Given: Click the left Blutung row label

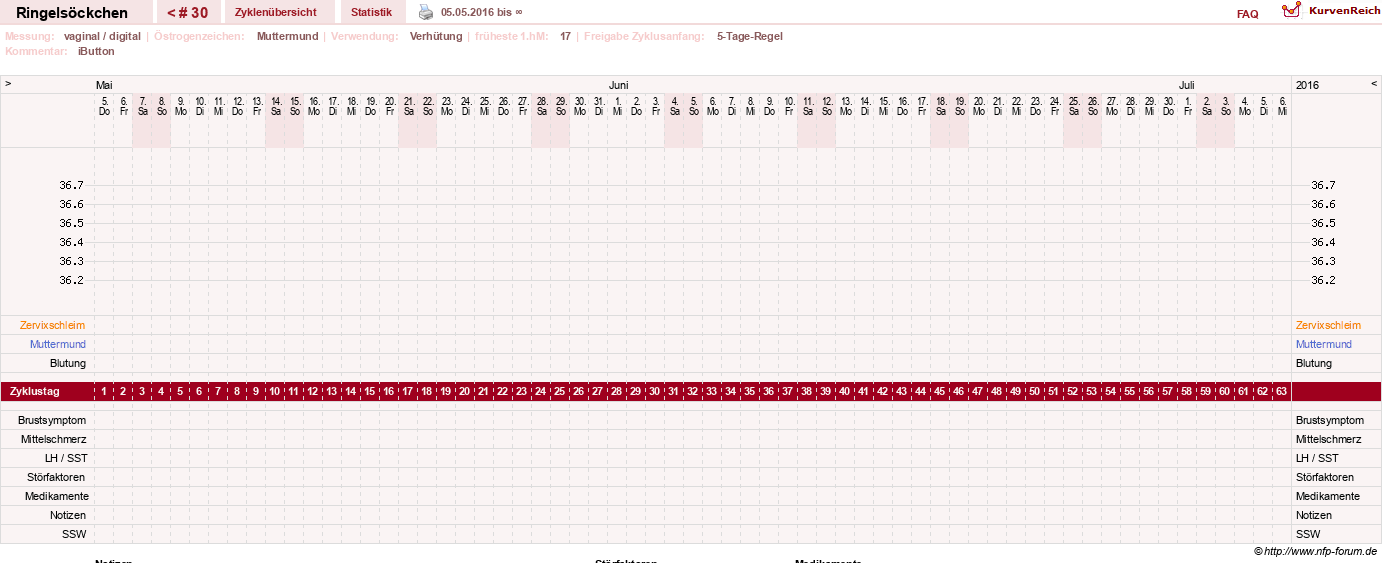Looking at the screenshot, I should pos(68,363).
